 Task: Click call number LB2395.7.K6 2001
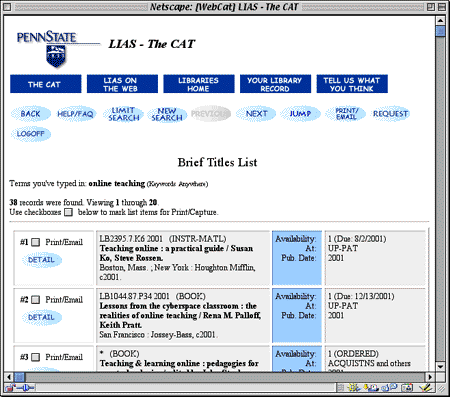pyautogui.click(x=131, y=239)
